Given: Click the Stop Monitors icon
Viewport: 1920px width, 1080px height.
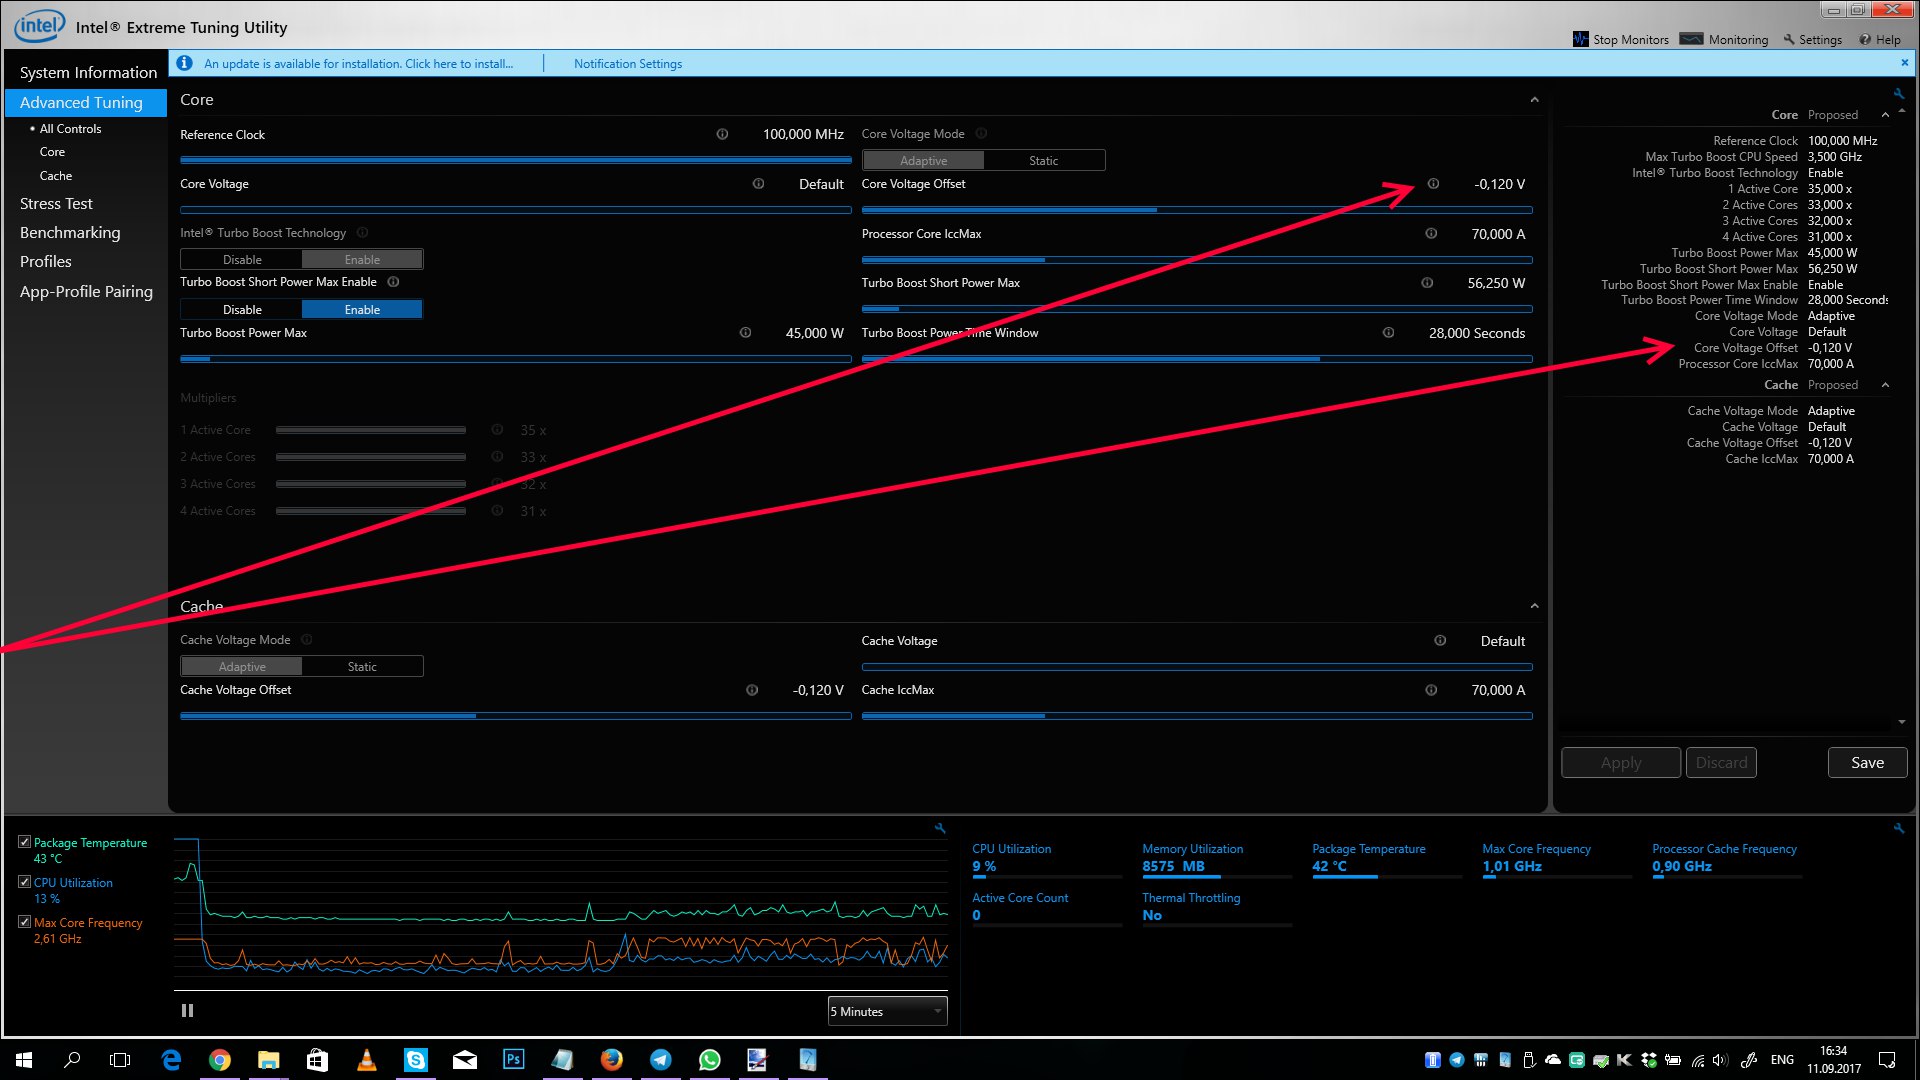Looking at the screenshot, I should tap(1580, 40).
